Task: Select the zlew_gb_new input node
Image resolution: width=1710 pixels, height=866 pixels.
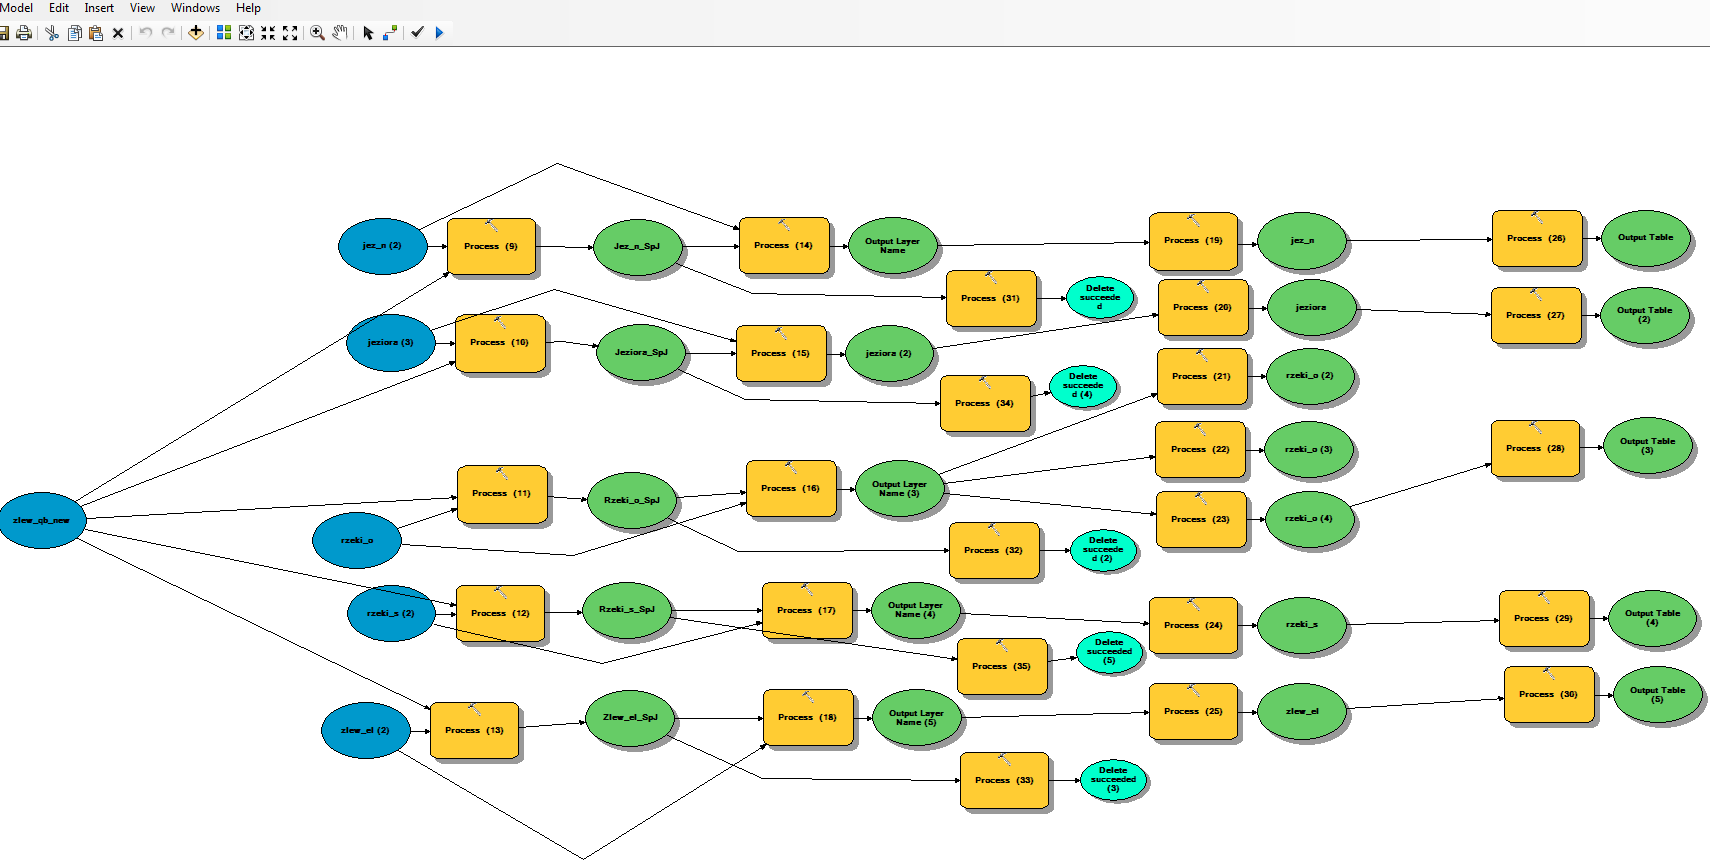Action: pyautogui.click(x=42, y=520)
